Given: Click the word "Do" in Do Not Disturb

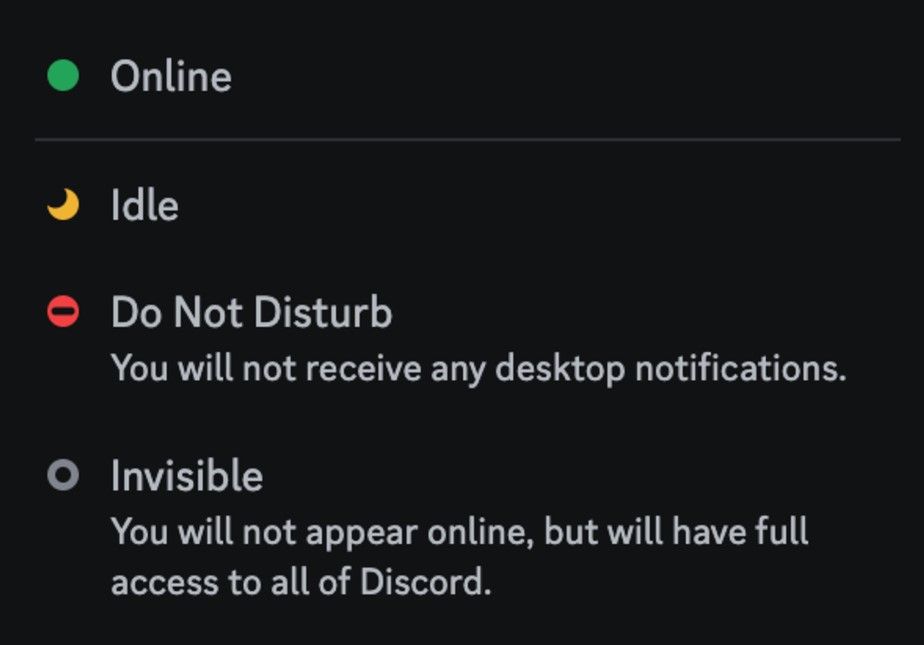Looking at the screenshot, I should click(x=136, y=312).
